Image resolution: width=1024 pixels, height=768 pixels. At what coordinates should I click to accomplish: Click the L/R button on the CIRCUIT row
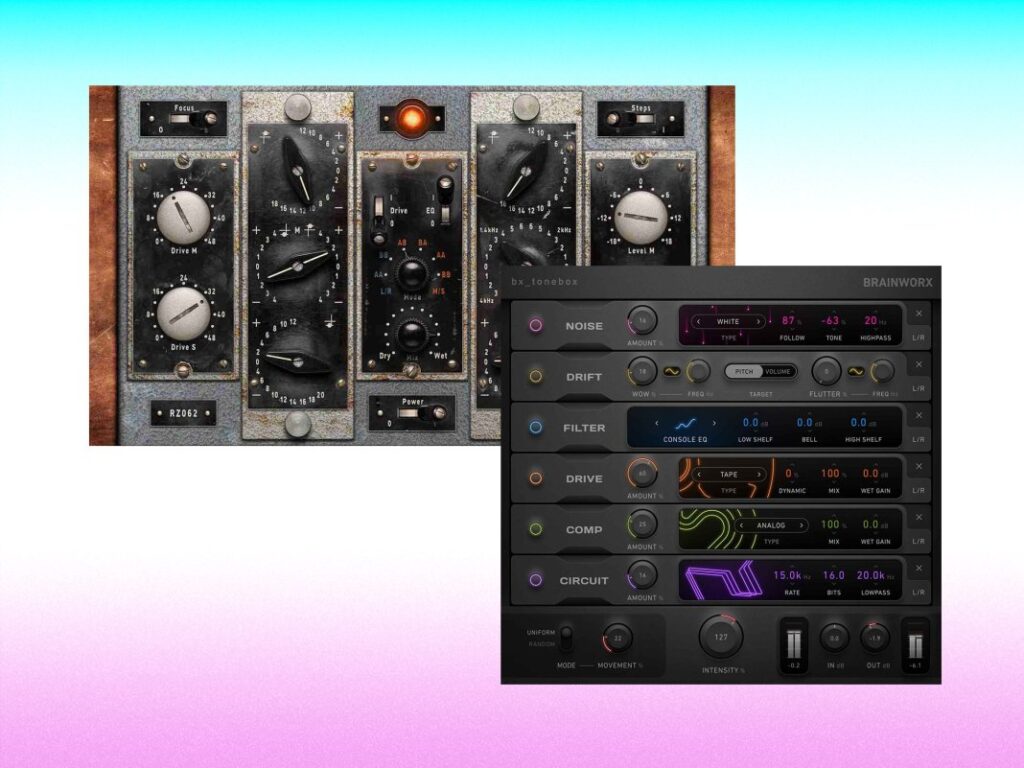point(918,592)
